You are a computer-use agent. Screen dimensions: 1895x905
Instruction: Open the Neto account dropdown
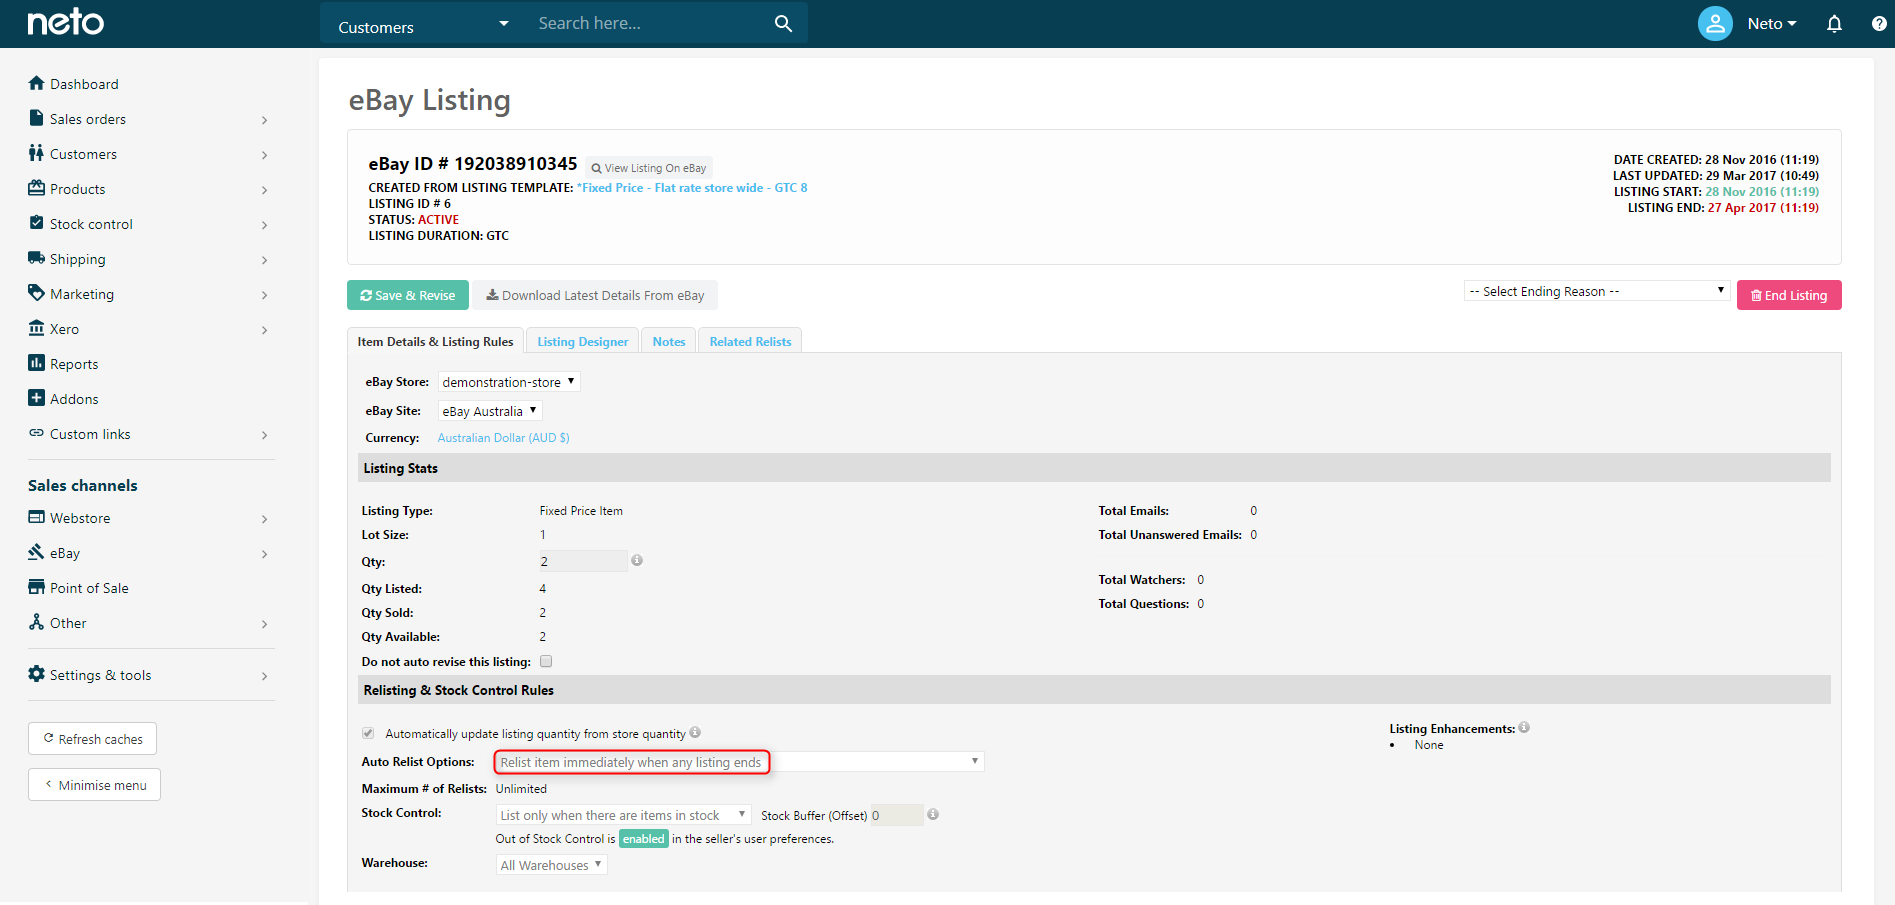point(1772,24)
